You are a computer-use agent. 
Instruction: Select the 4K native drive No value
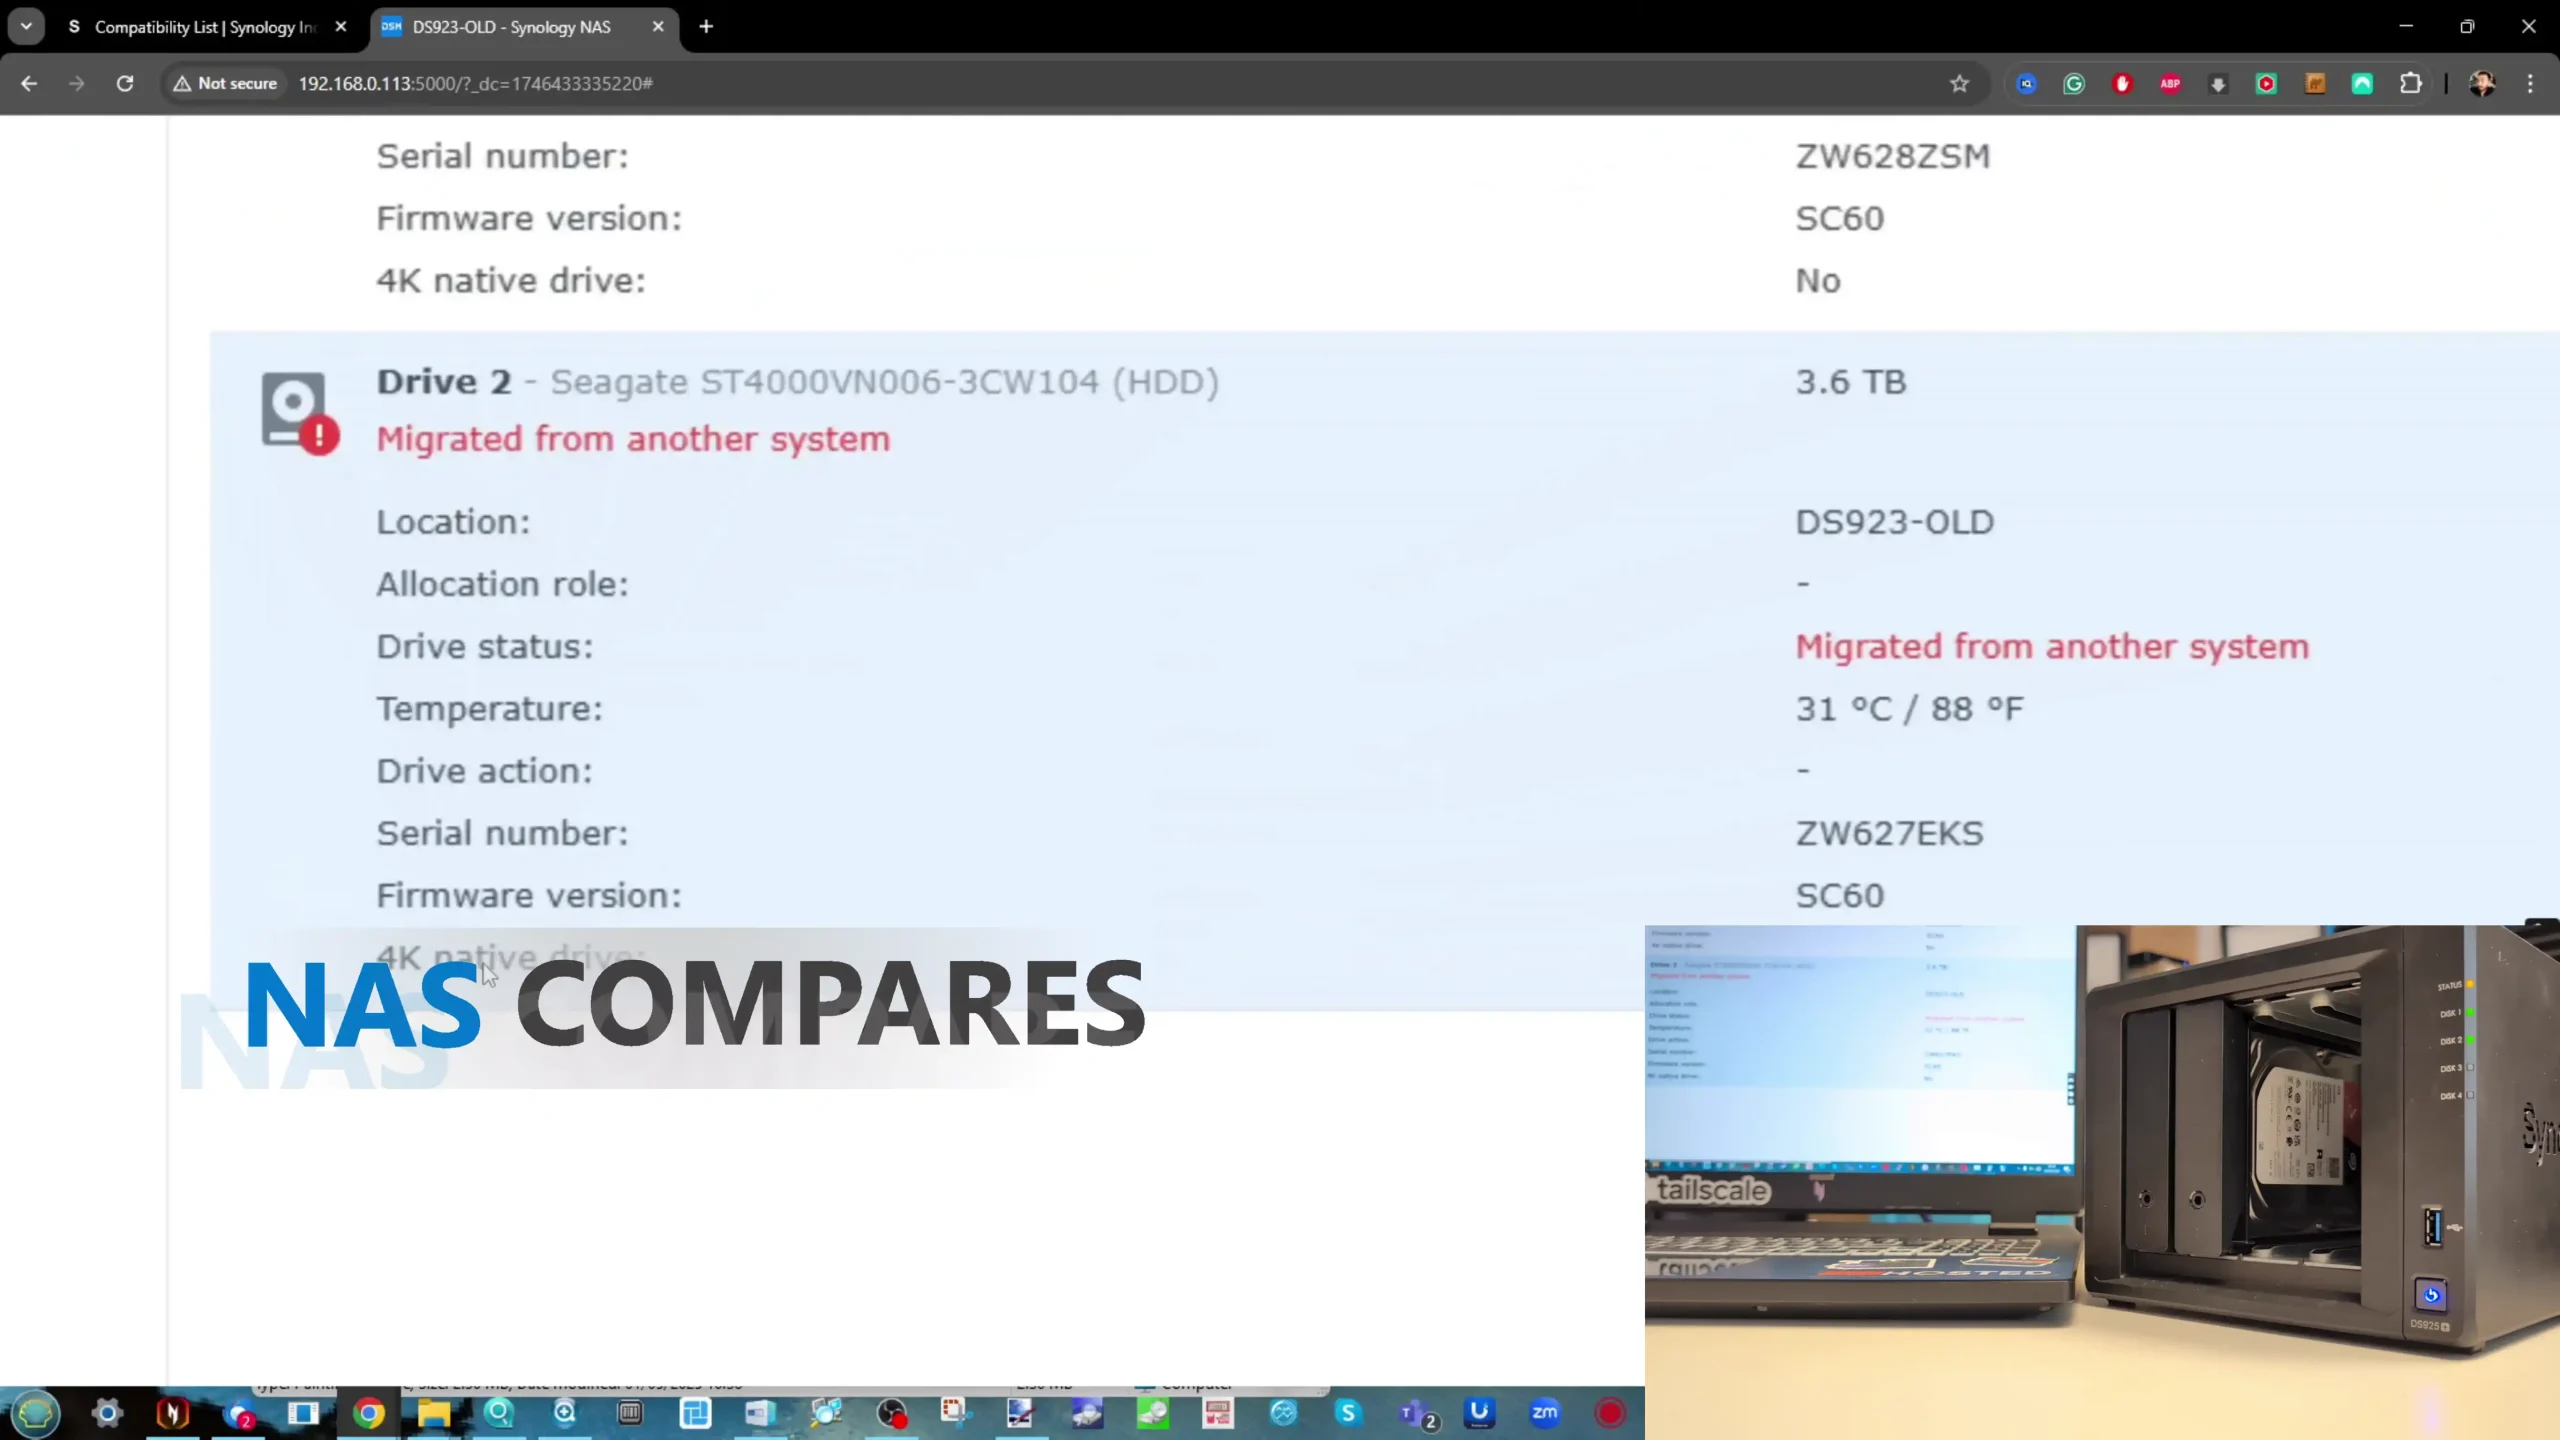pyautogui.click(x=1817, y=281)
